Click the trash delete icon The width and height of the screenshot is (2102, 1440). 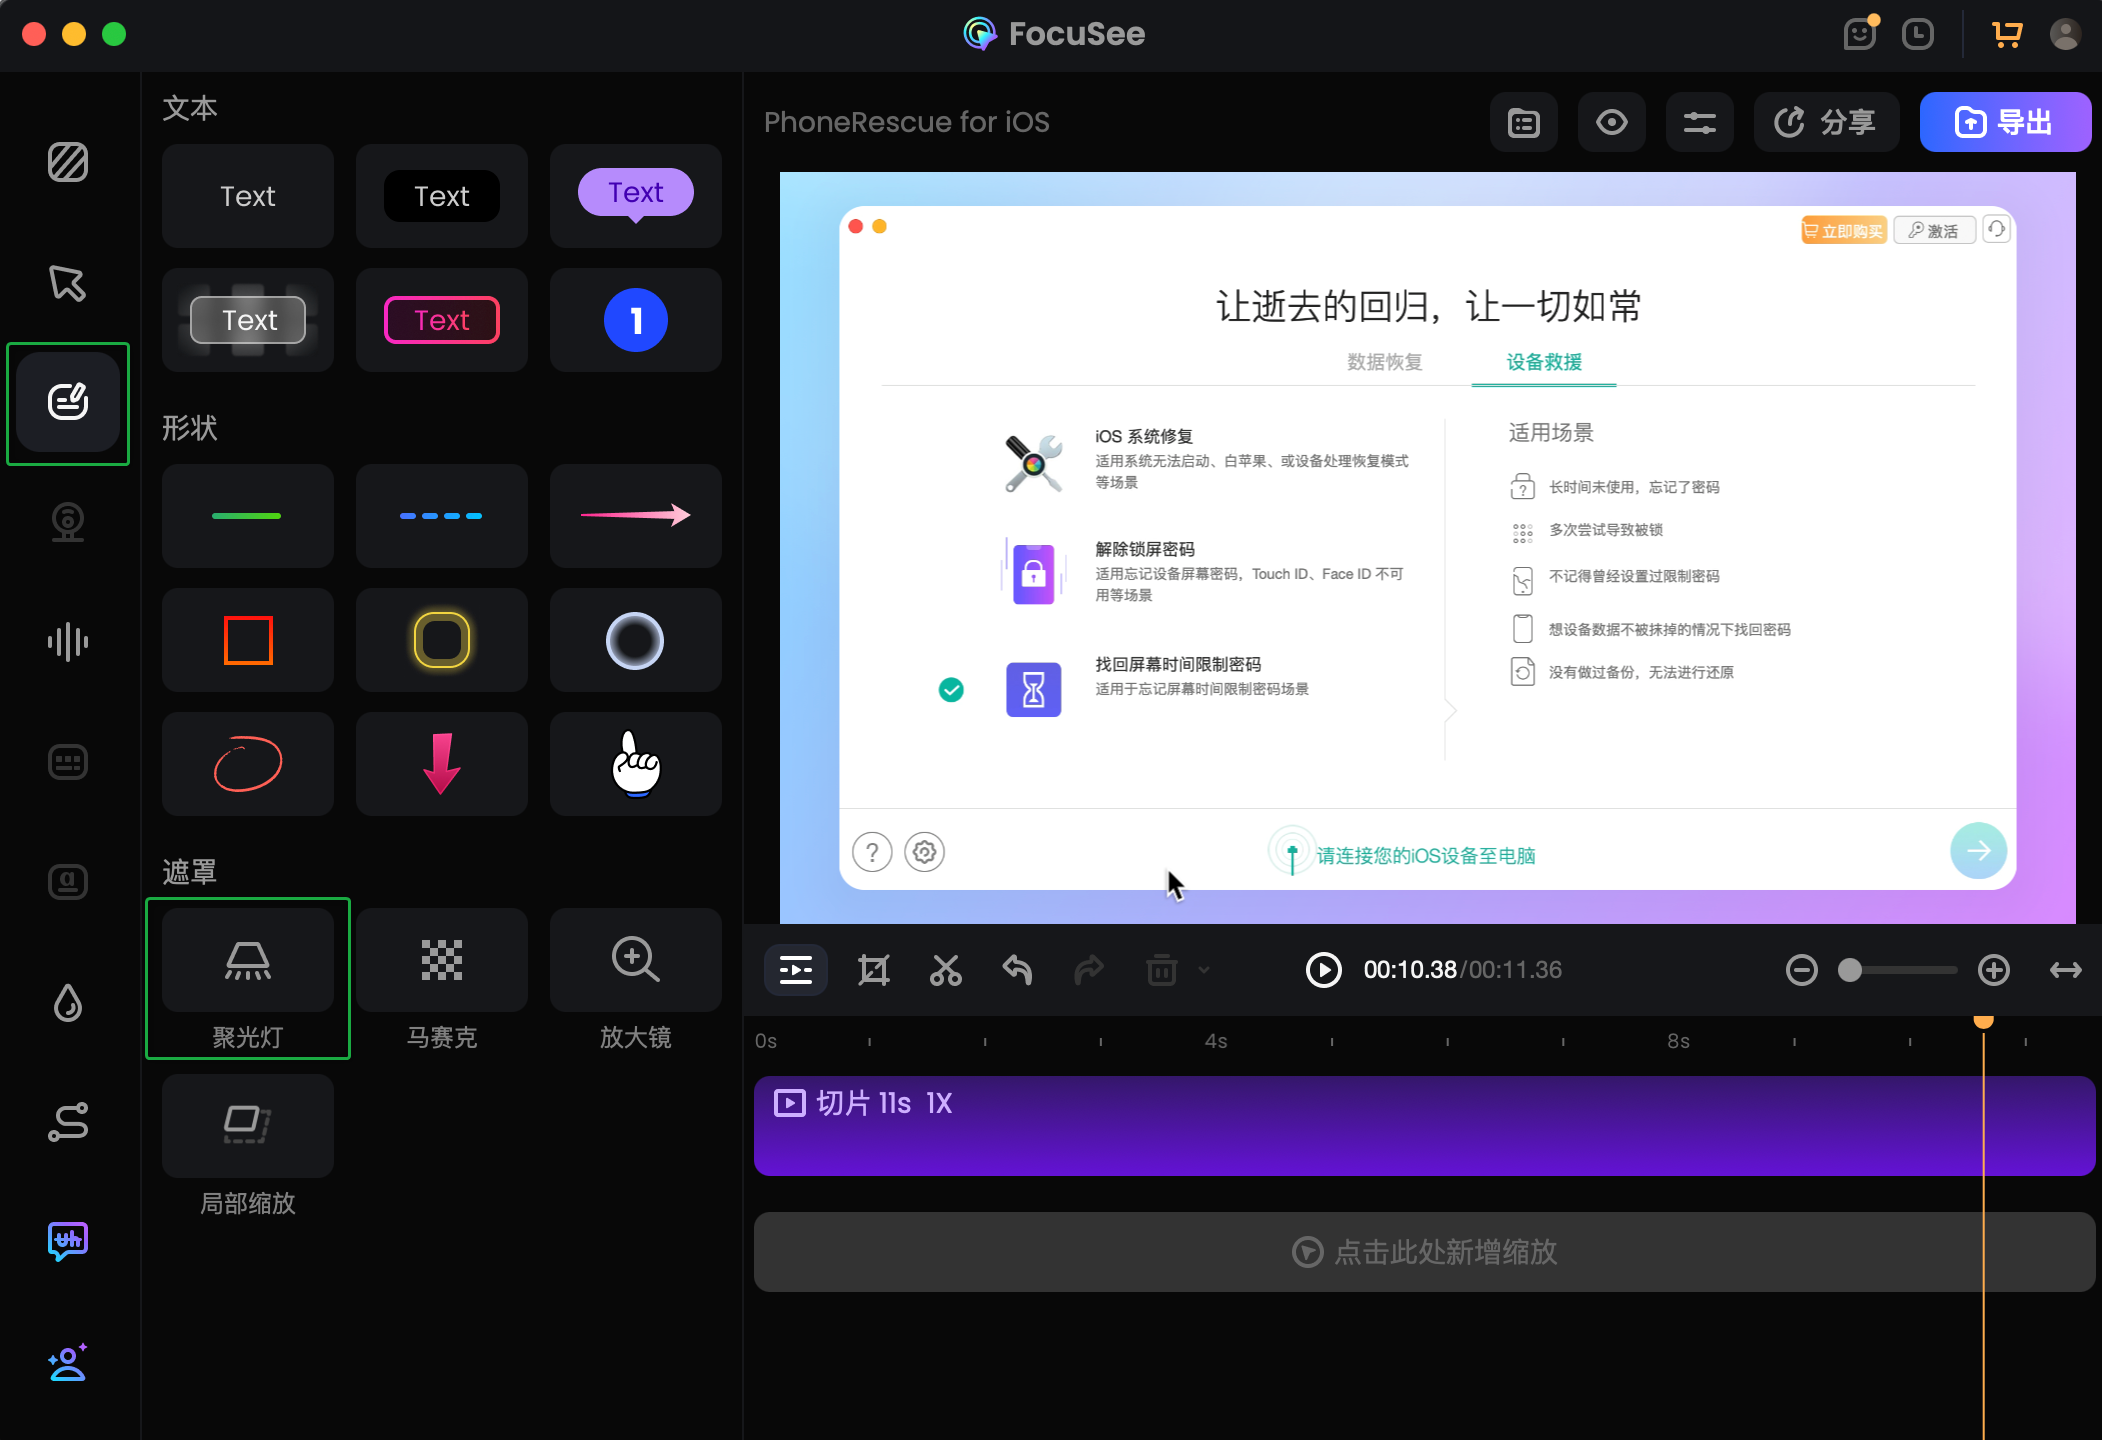(x=1161, y=970)
